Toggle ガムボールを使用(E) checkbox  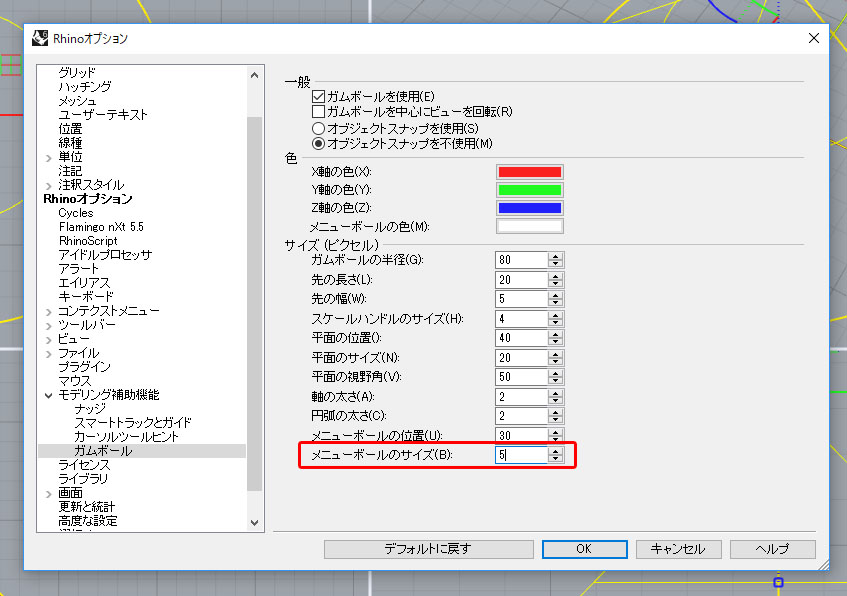(318, 97)
